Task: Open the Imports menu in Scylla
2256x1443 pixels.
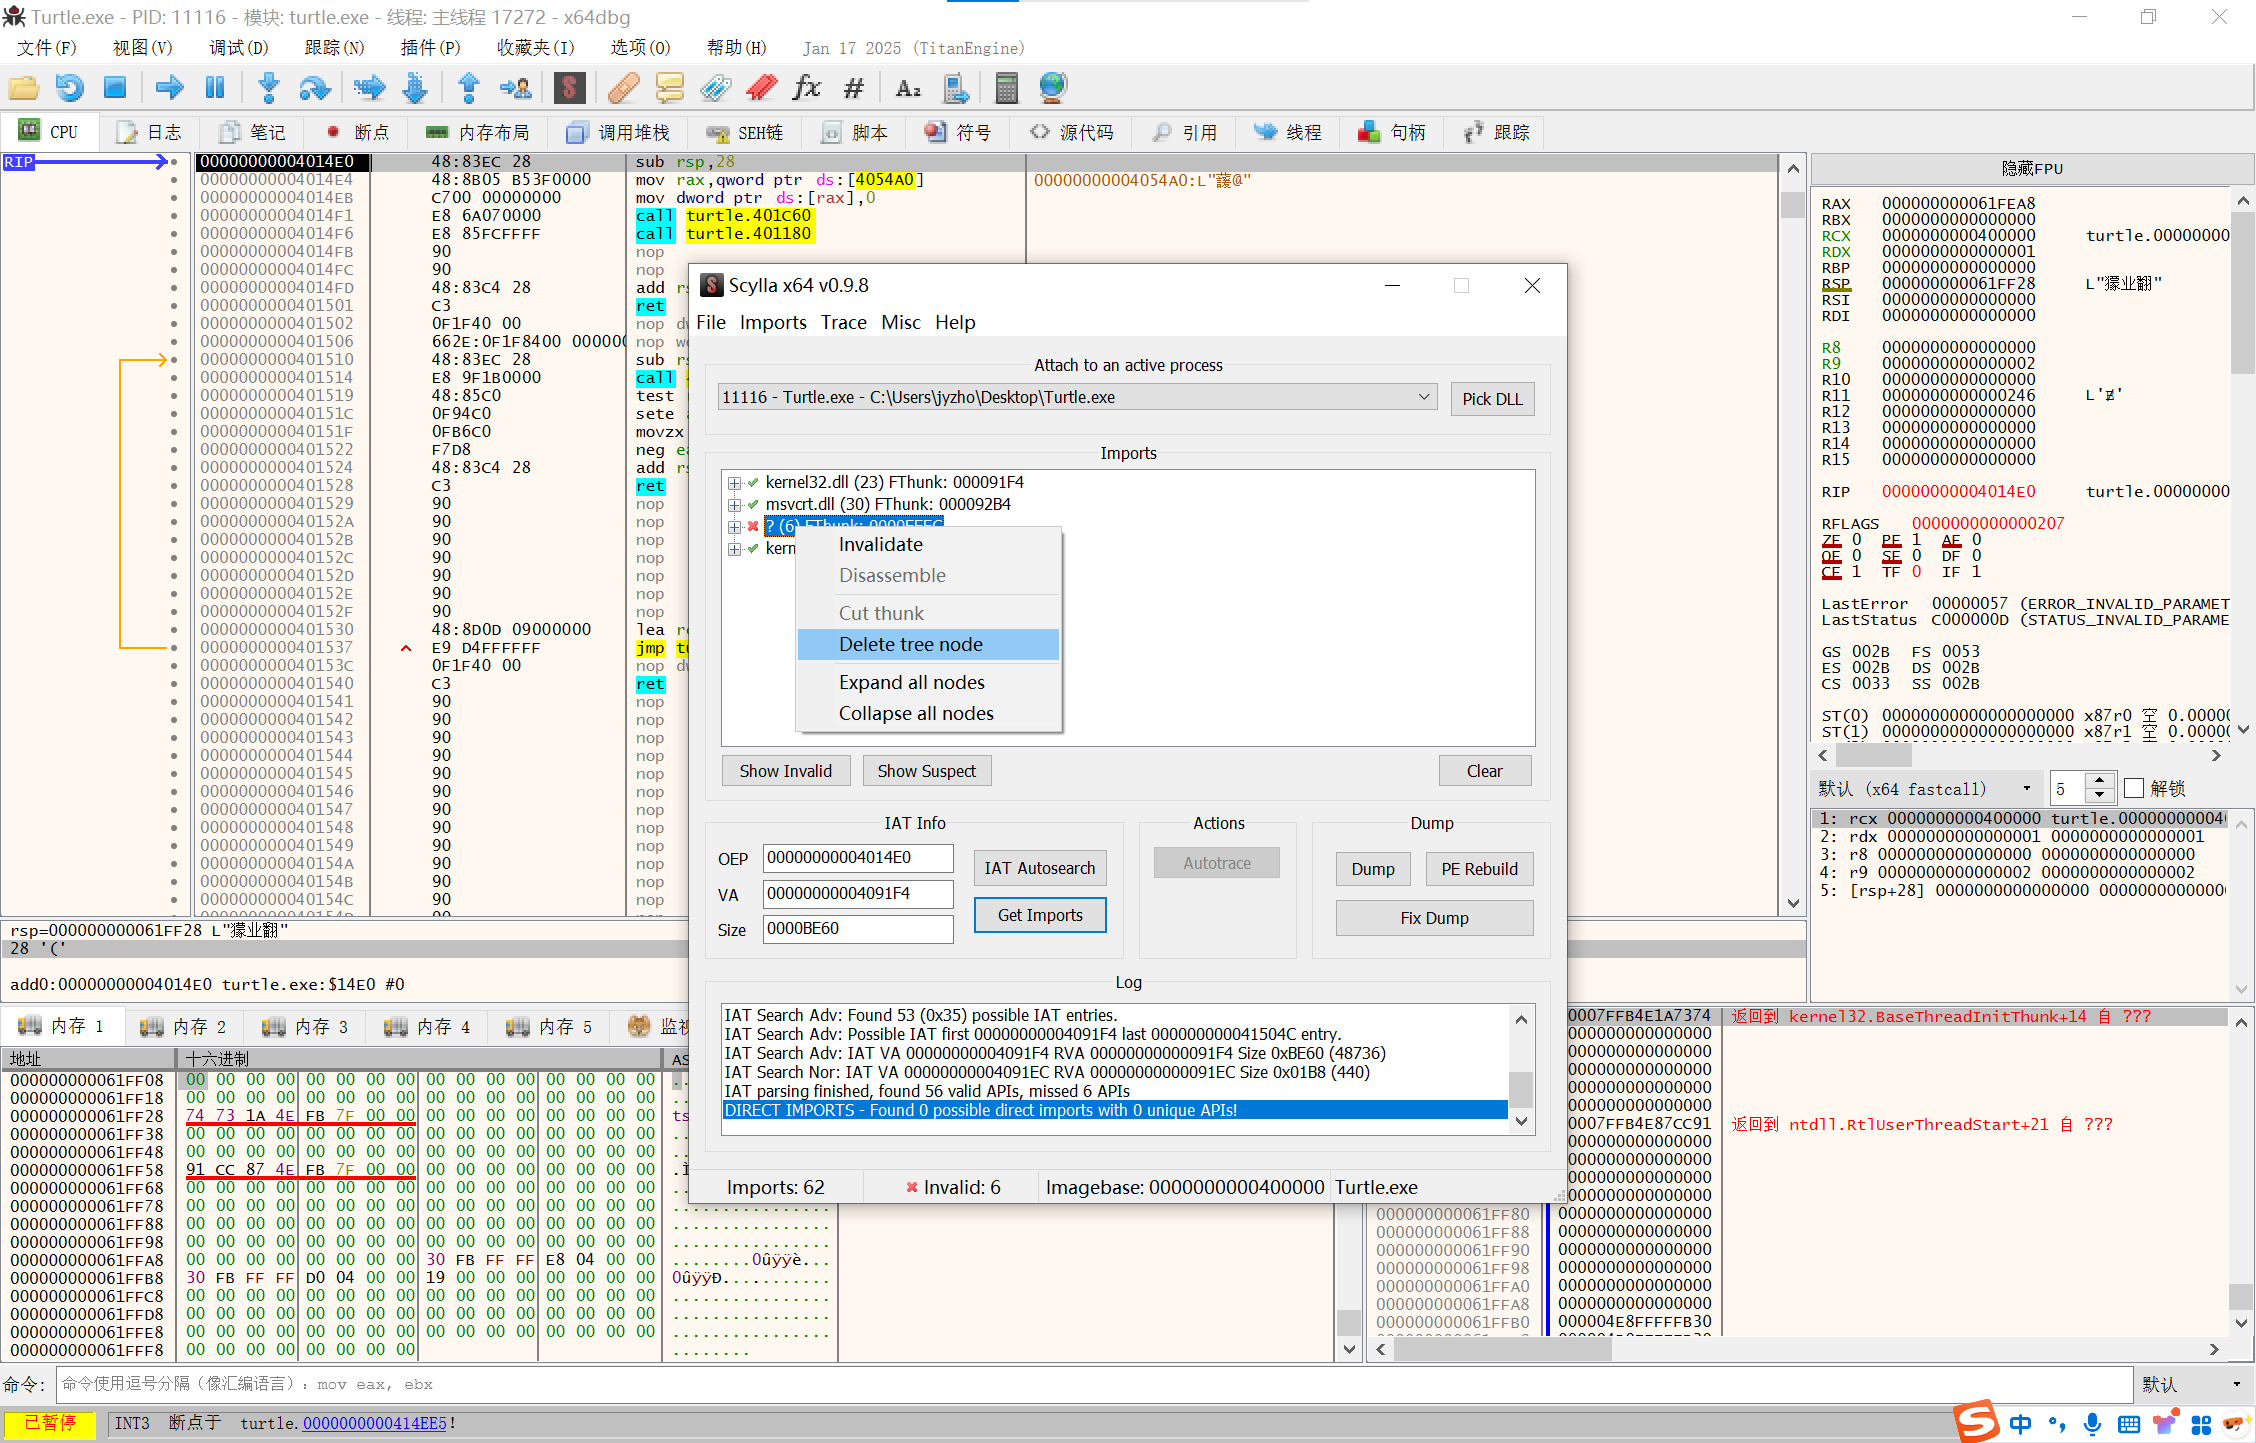Action: [x=773, y=322]
